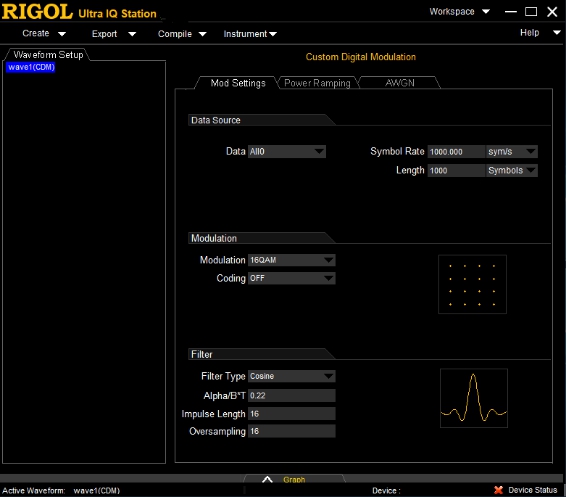Open the Compile menu
The width and height of the screenshot is (567, 497).
[x=182, y=34]
